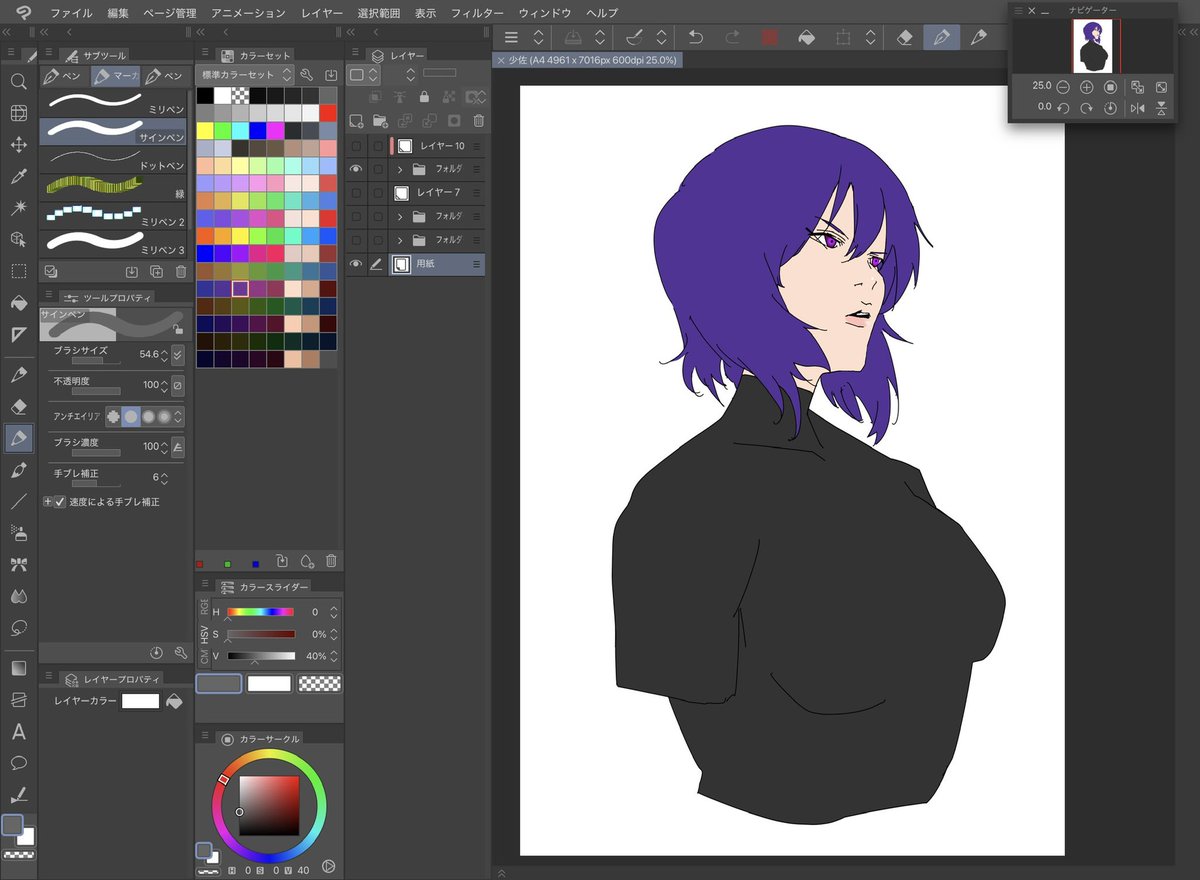Create a new layer folder

tap(380, 121)
